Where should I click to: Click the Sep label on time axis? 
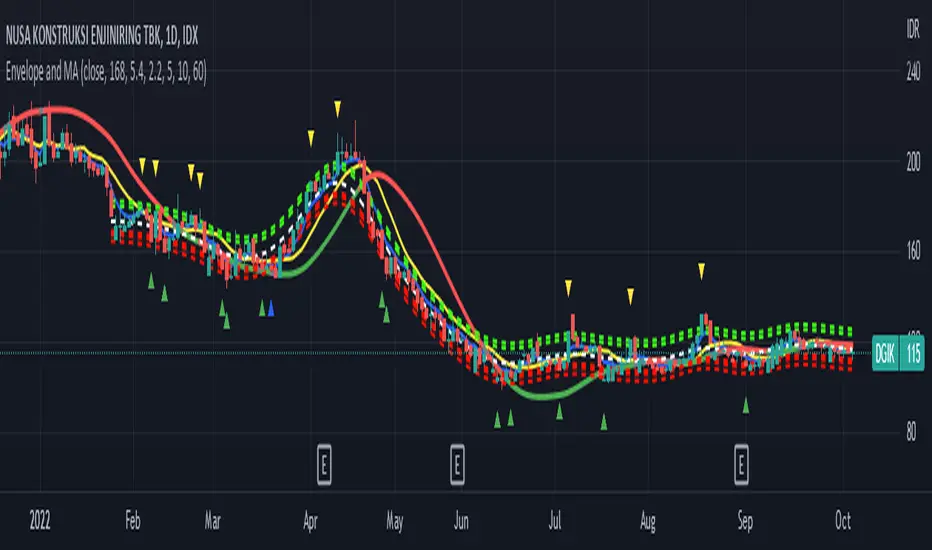click(745, 521)
